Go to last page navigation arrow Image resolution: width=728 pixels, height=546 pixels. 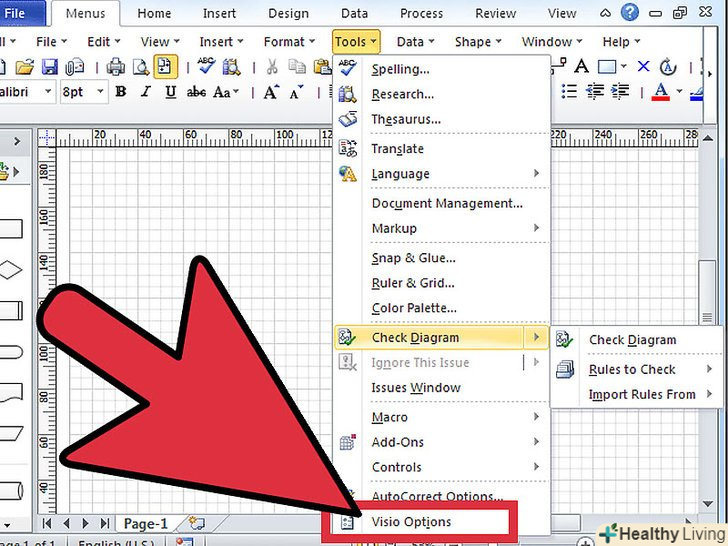pos(105,524)
